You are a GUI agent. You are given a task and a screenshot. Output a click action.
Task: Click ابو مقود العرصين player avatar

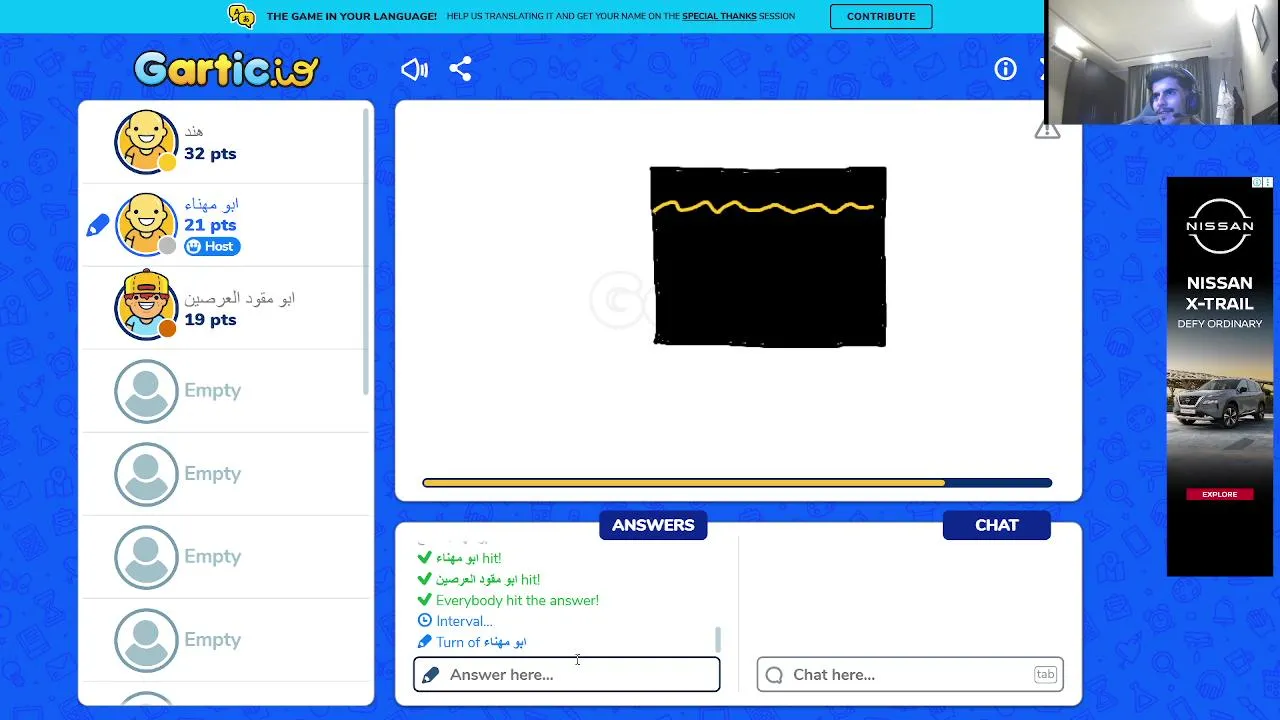click(x=146, y=305)
